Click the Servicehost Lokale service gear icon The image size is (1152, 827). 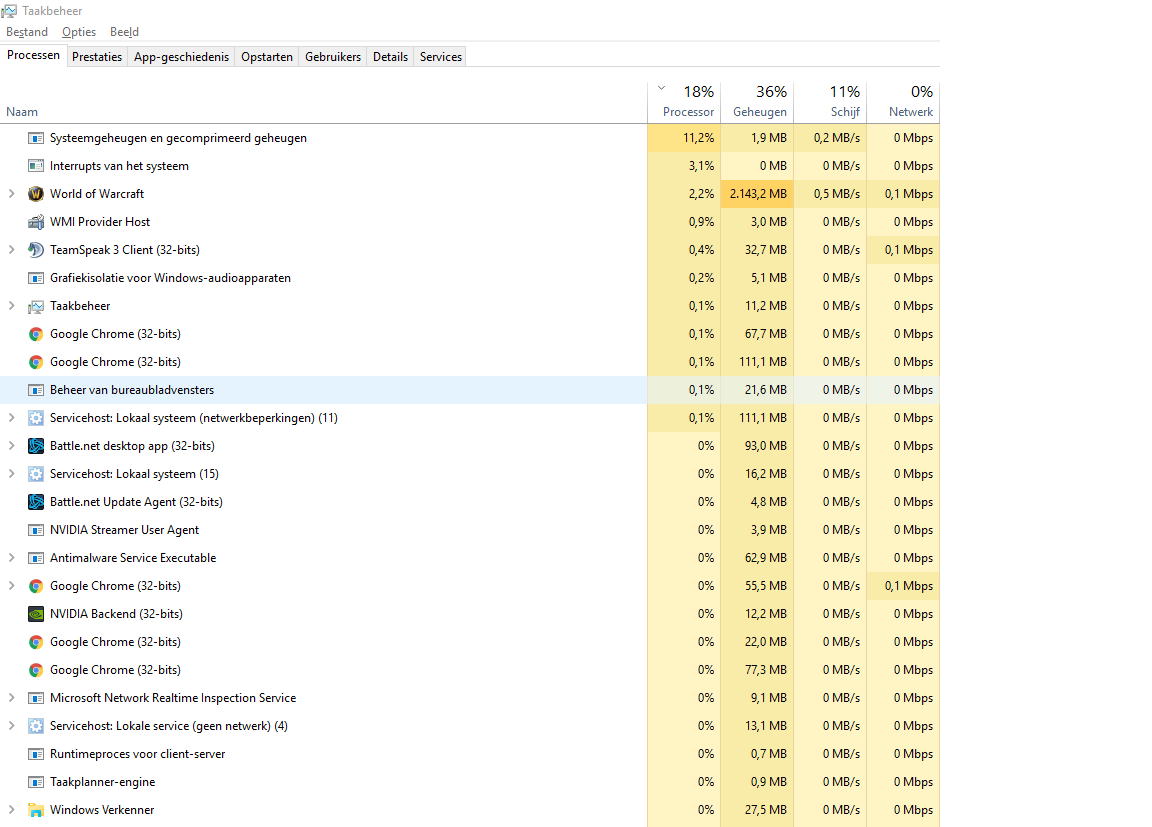click(x=35, y=726)
